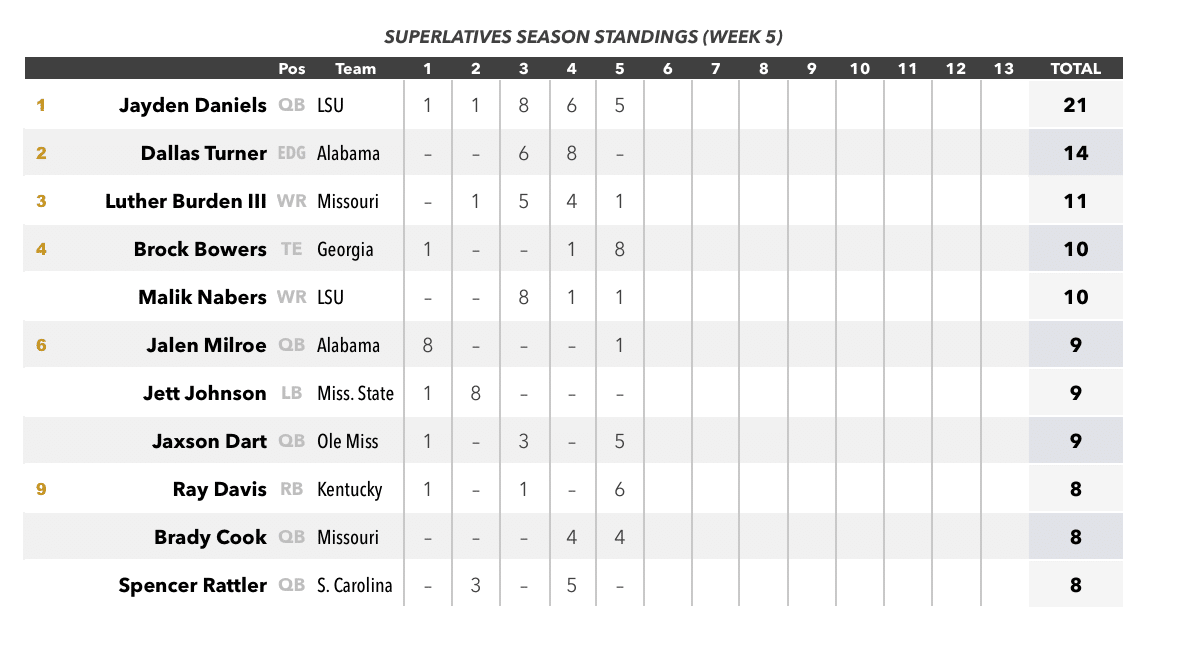Click the week 13 column header
Screen dimensions: 1200x650
[x=1004, y=69]
